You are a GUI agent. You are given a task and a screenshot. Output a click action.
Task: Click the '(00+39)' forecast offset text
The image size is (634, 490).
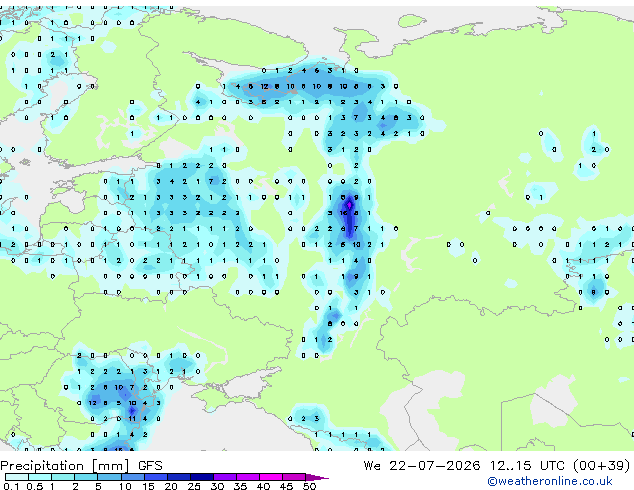tap(601, 466)
